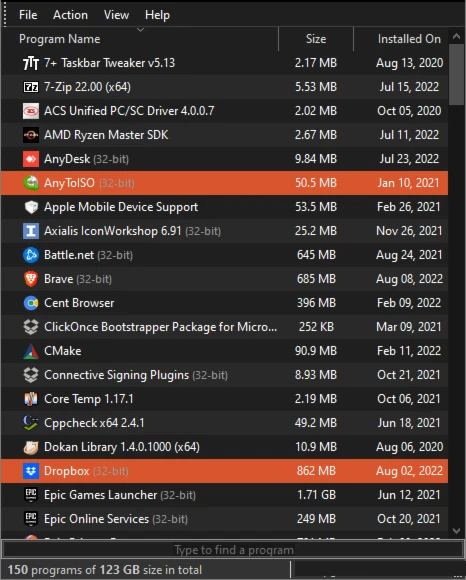Click the AMD Ryzen Master SDK icon
This screenshot has height=580, width=466.
click(x=31, y=135)
